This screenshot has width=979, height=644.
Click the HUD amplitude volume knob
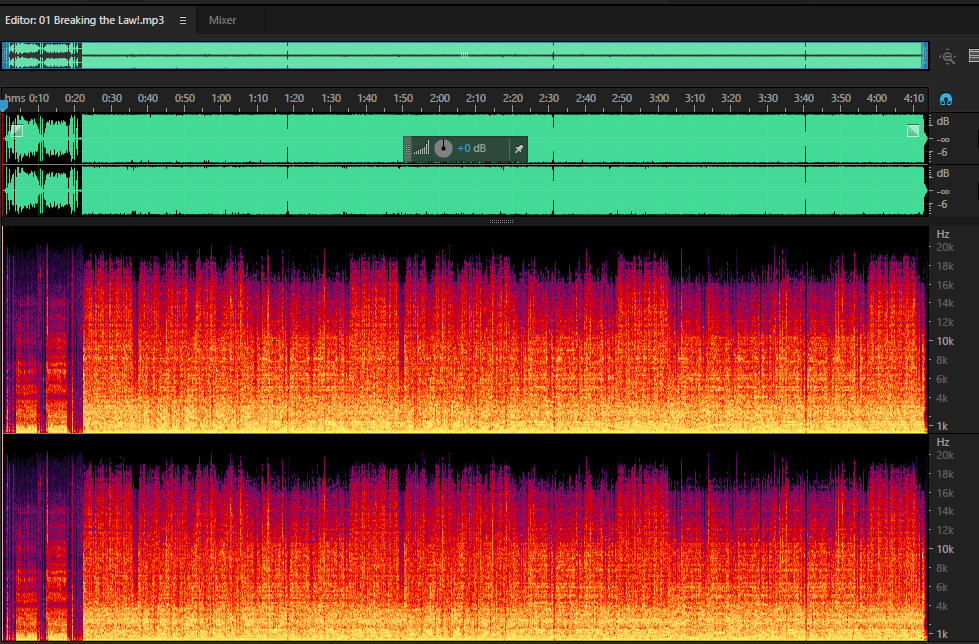443,148
